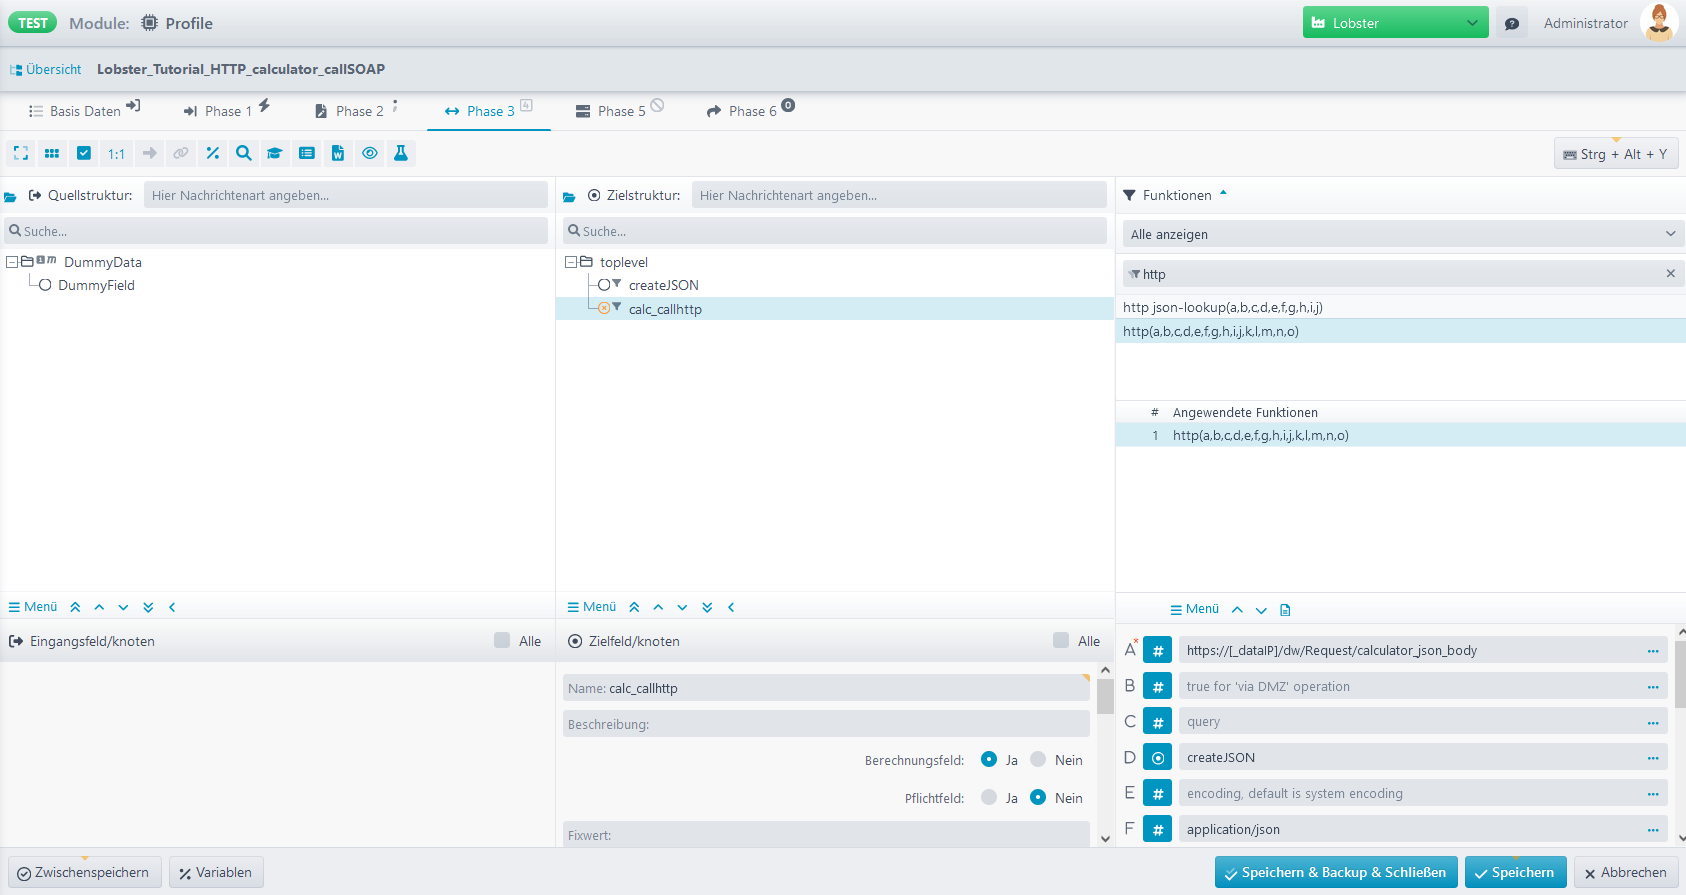
Task: Set Berechnungsfeld to Nein
Action: 1038,760
